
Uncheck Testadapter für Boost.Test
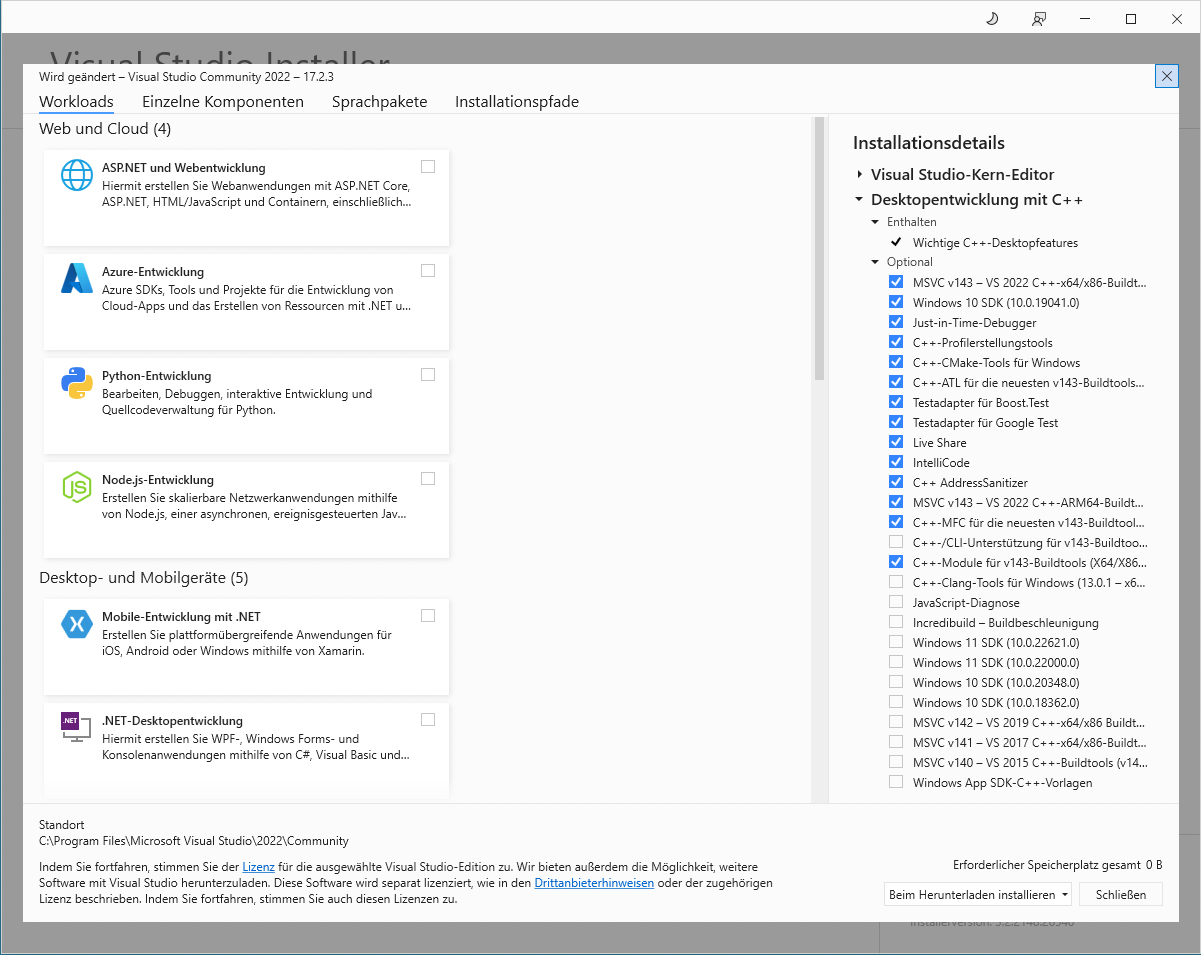pyautogui.click(x=896, y=402)
